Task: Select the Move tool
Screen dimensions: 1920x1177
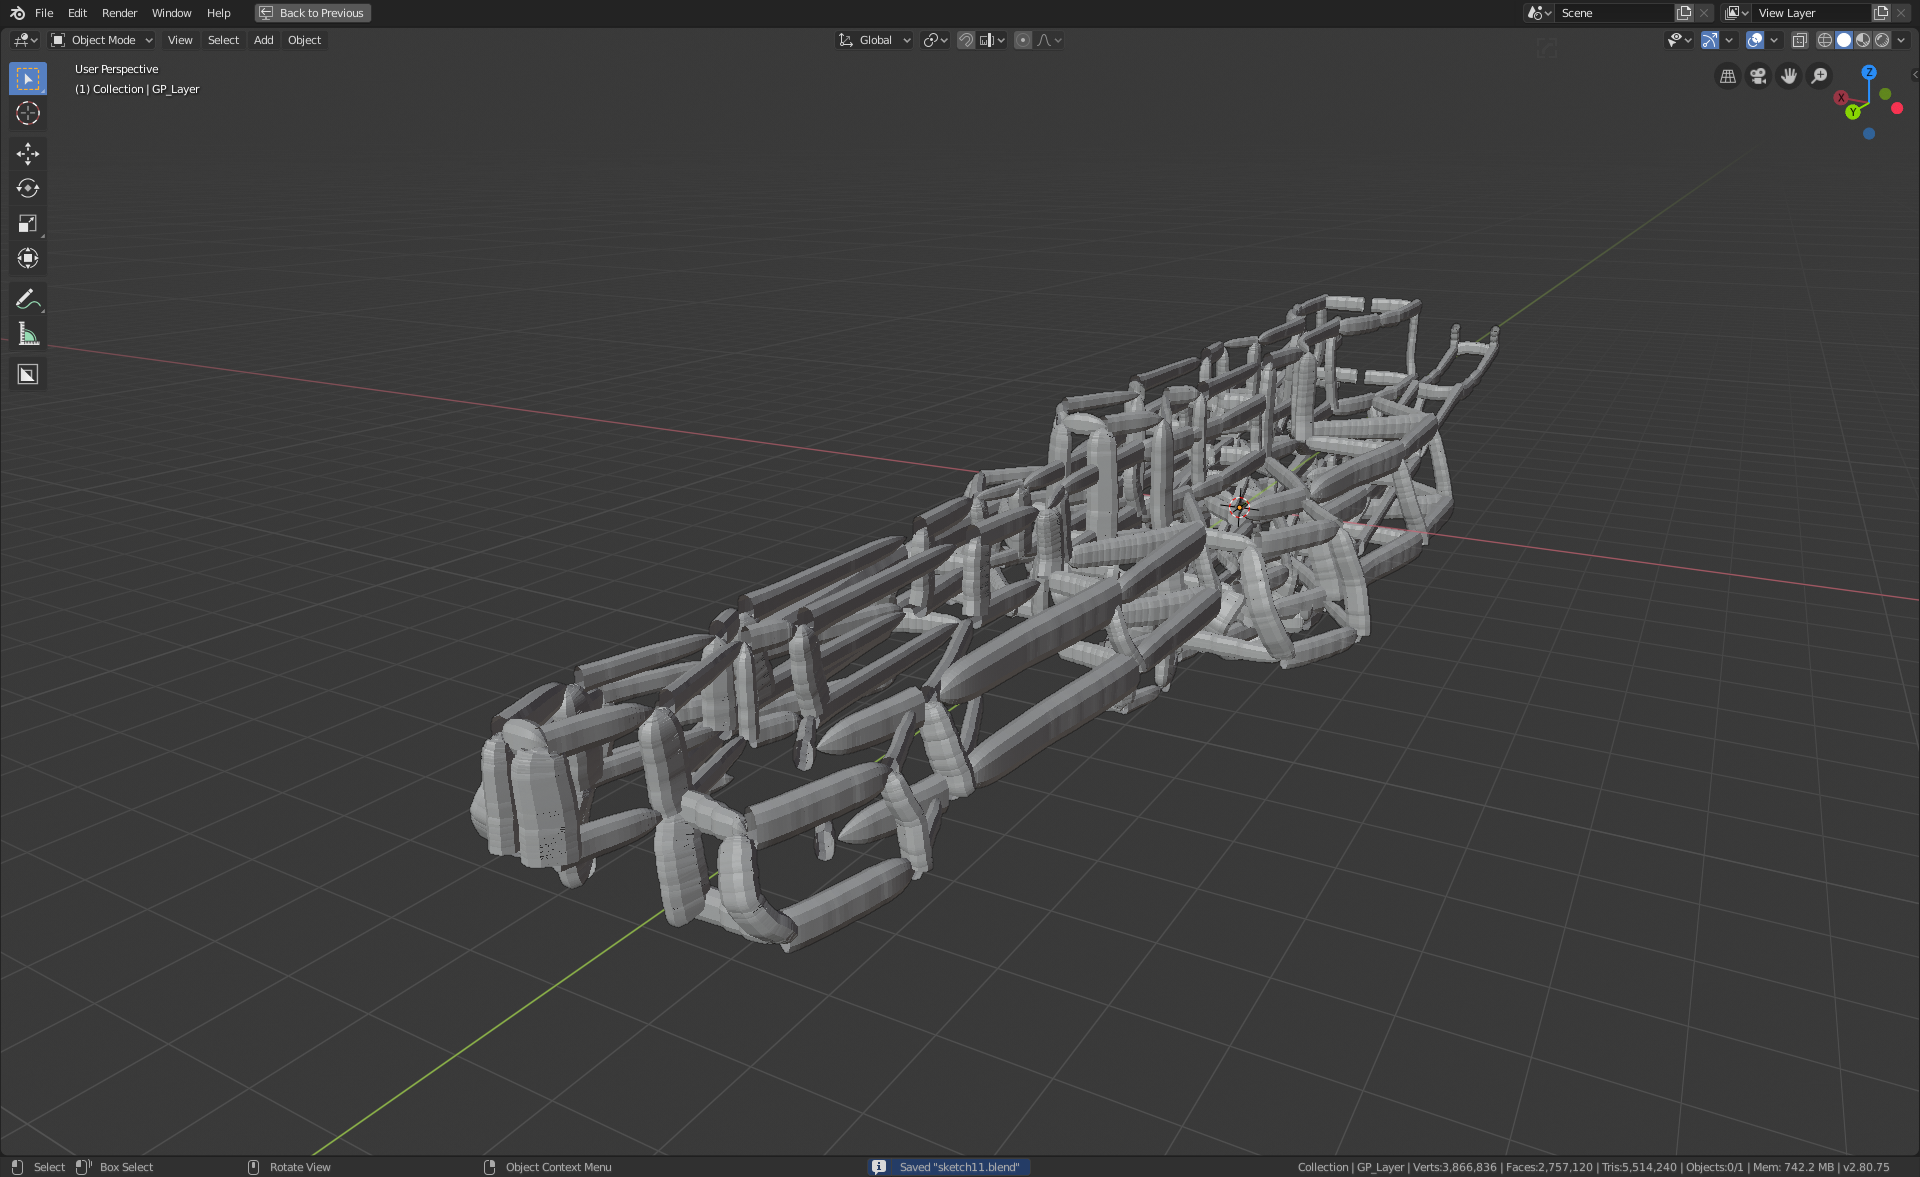Action: (x=27, y=153)
